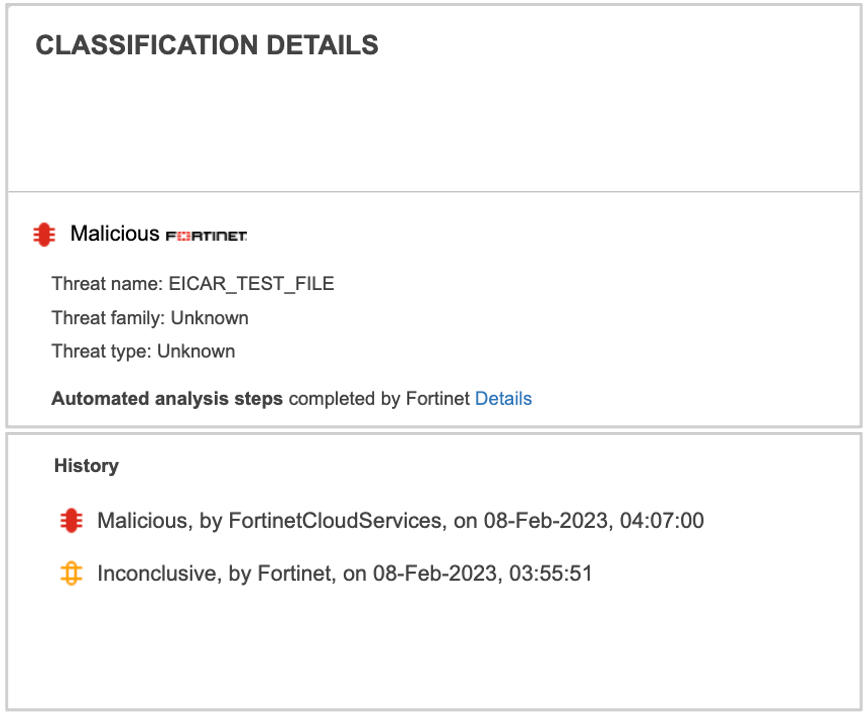Image resolution: width=866 pixels, height=715 pixels.
Task: Open the Details link
Action: 503,399
